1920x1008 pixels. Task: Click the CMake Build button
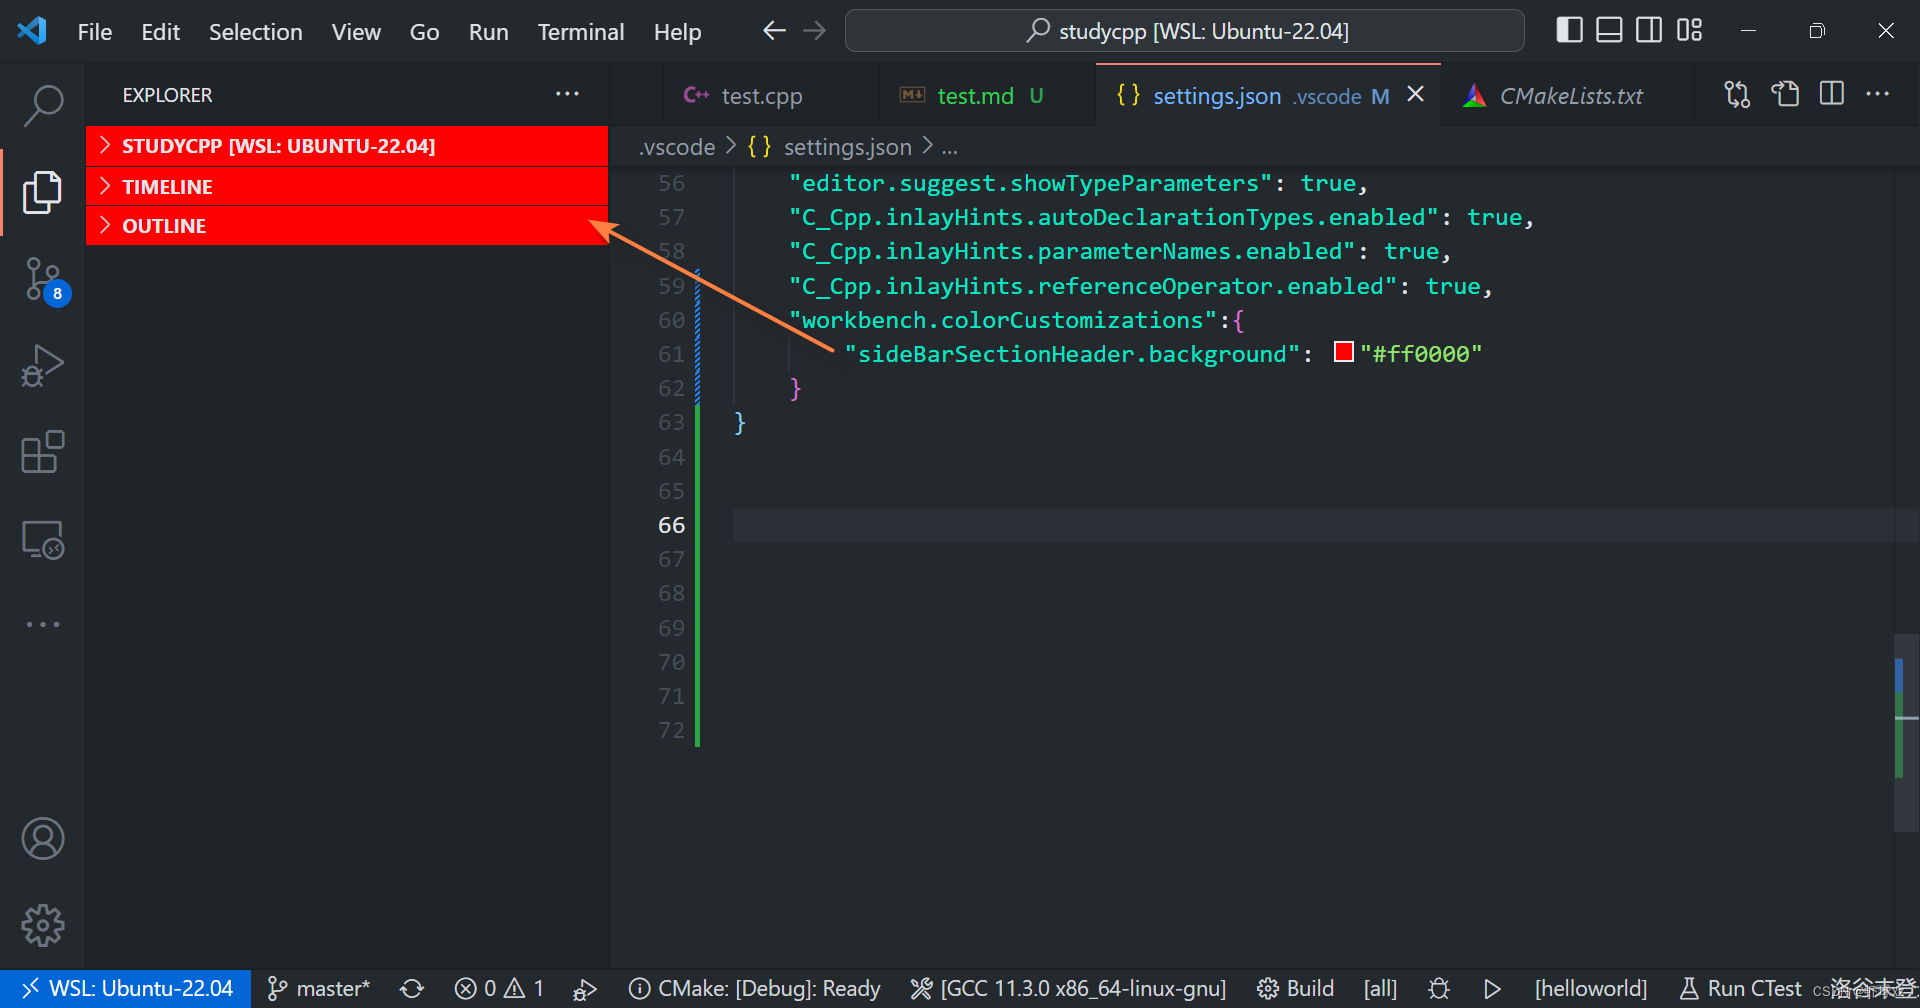(x=1295, y=989)
